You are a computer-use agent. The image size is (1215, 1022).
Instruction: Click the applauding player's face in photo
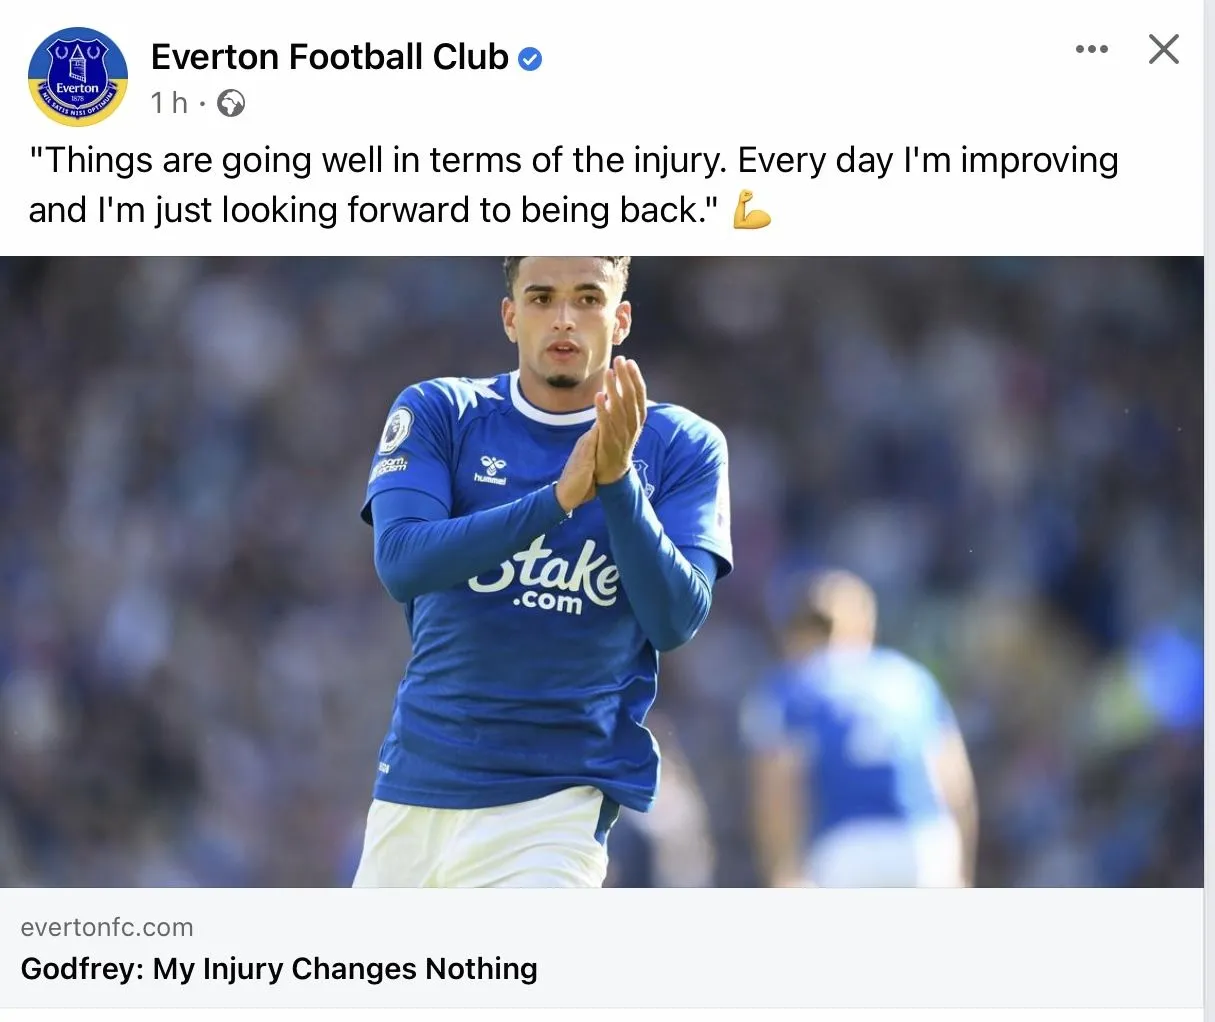[565, 330]
